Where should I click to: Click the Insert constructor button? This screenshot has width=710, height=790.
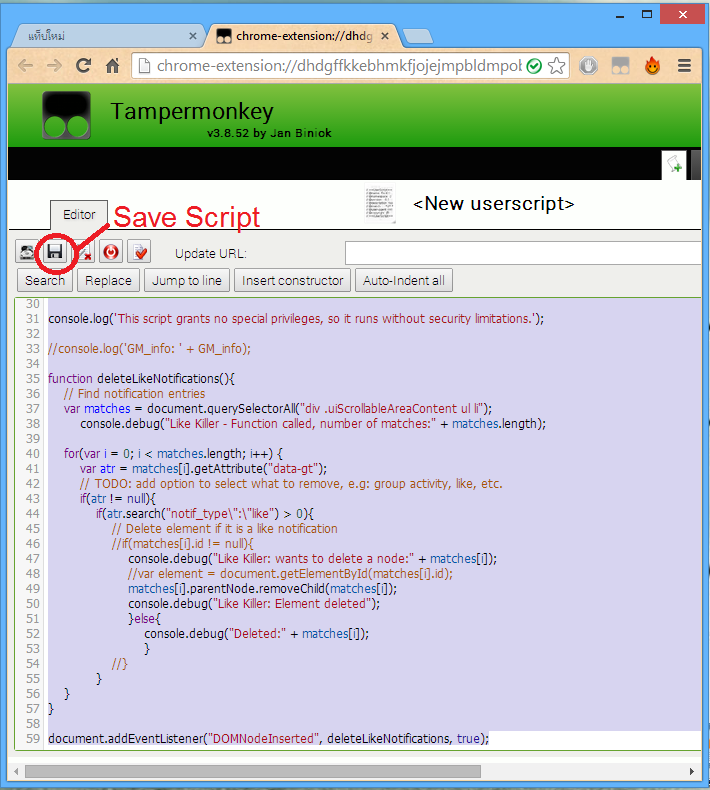point(292,281)
